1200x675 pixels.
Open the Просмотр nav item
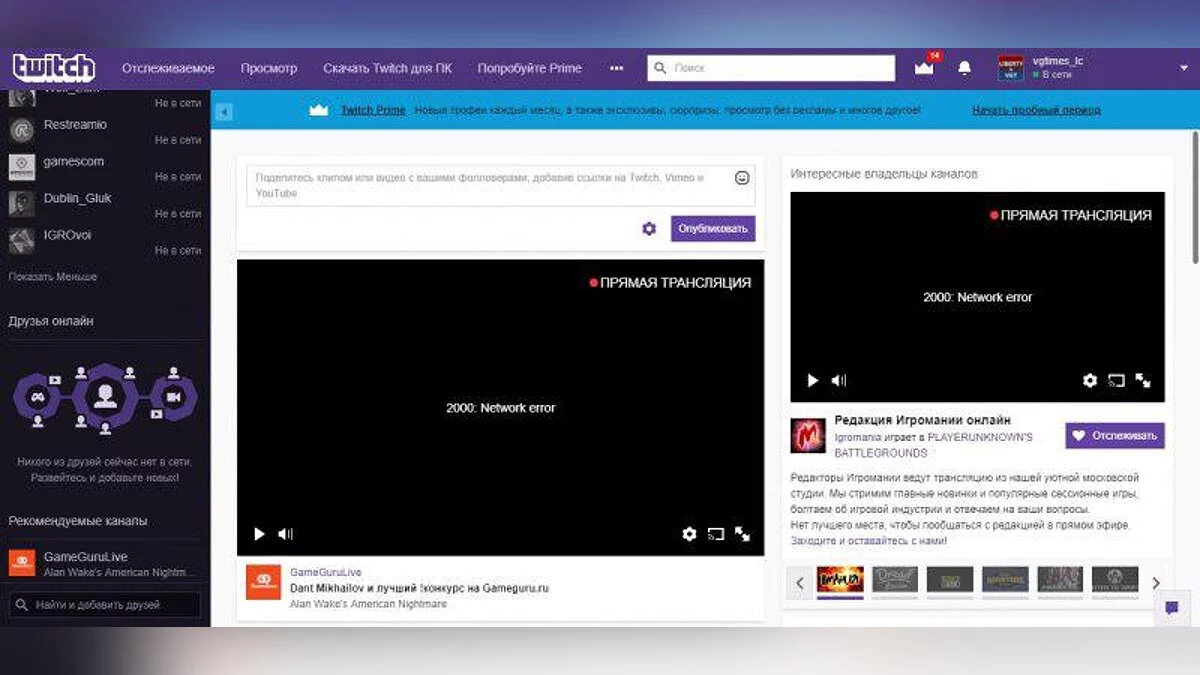pos(269,68)
